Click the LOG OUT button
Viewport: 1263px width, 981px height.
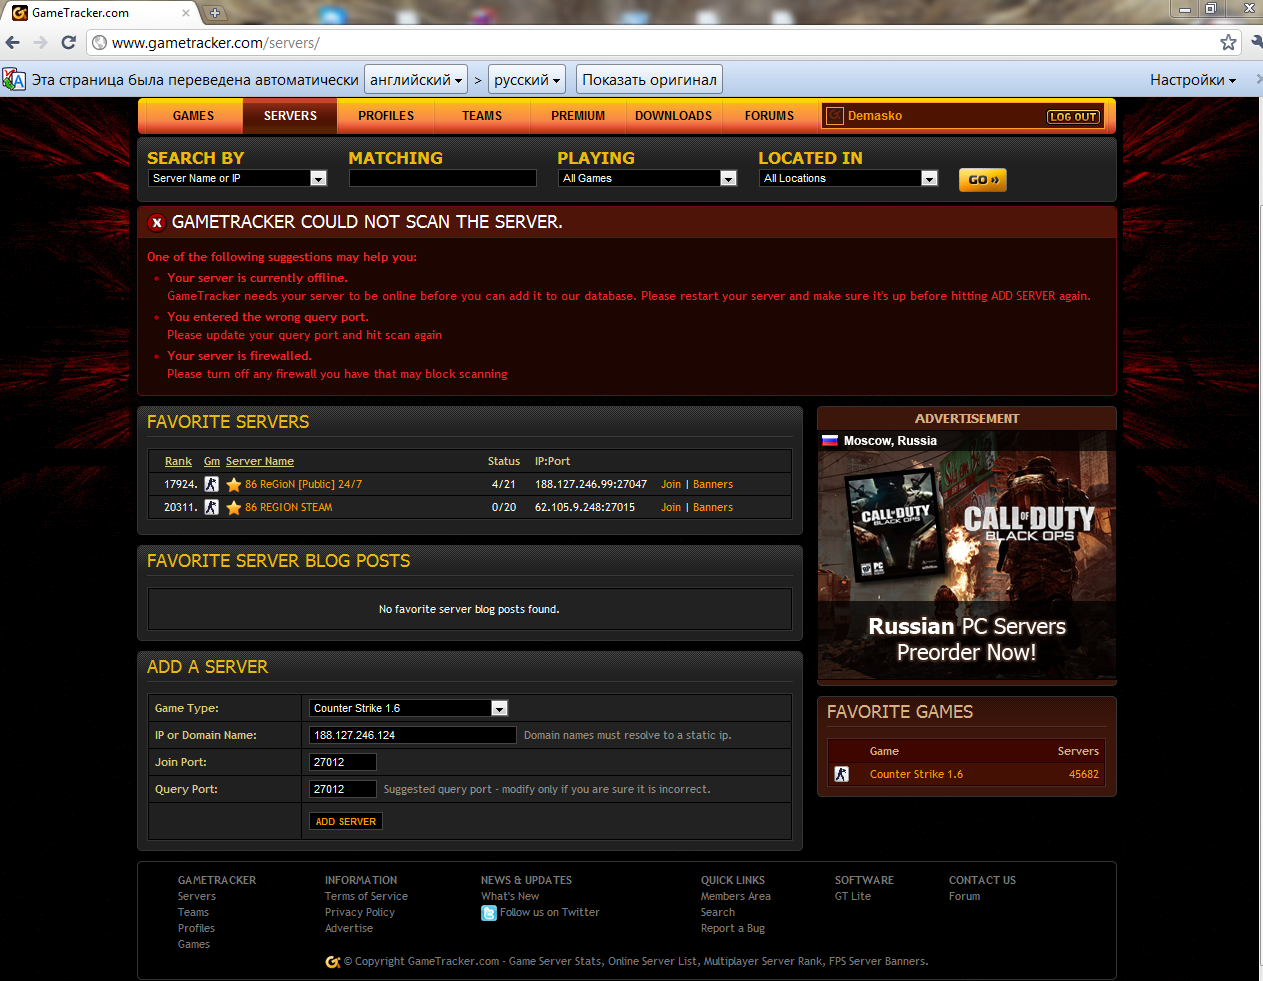click(x=1073, y=117)
